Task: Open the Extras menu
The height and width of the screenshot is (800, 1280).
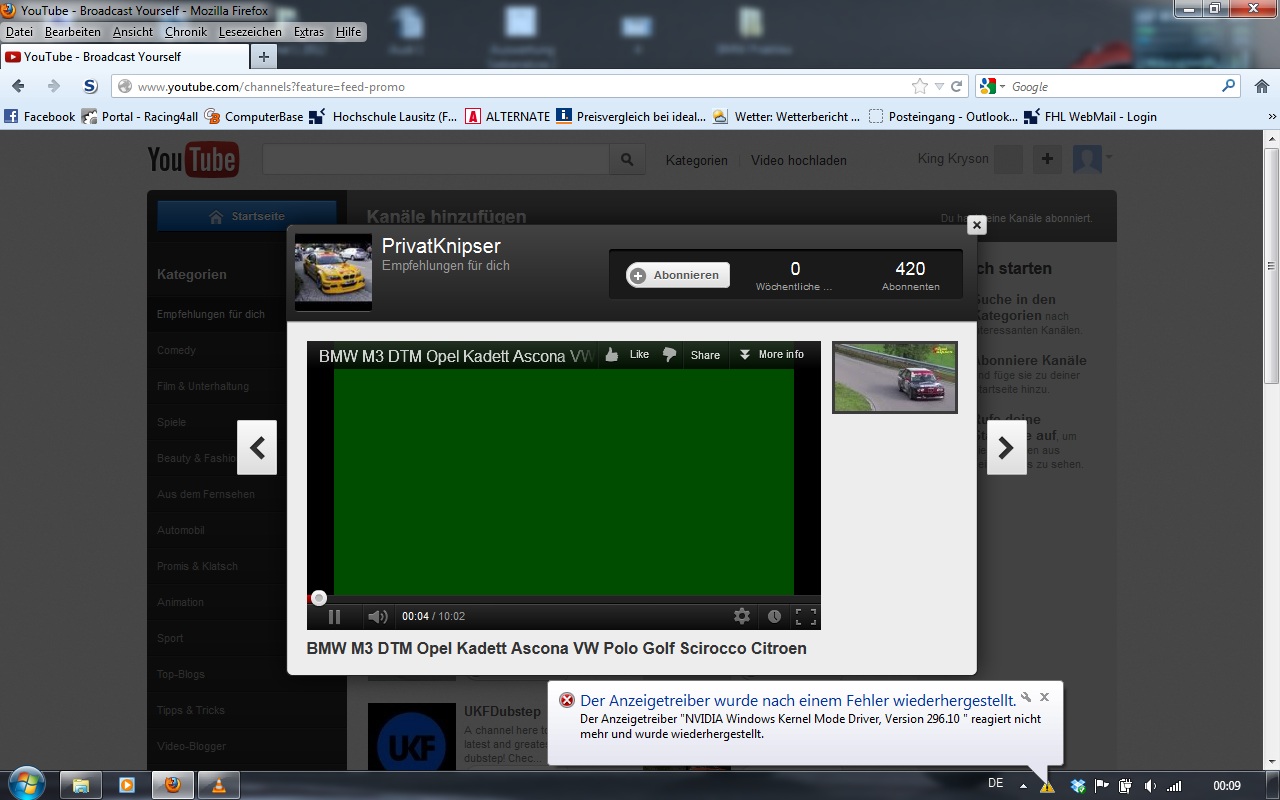Action: tap(309, 32)
